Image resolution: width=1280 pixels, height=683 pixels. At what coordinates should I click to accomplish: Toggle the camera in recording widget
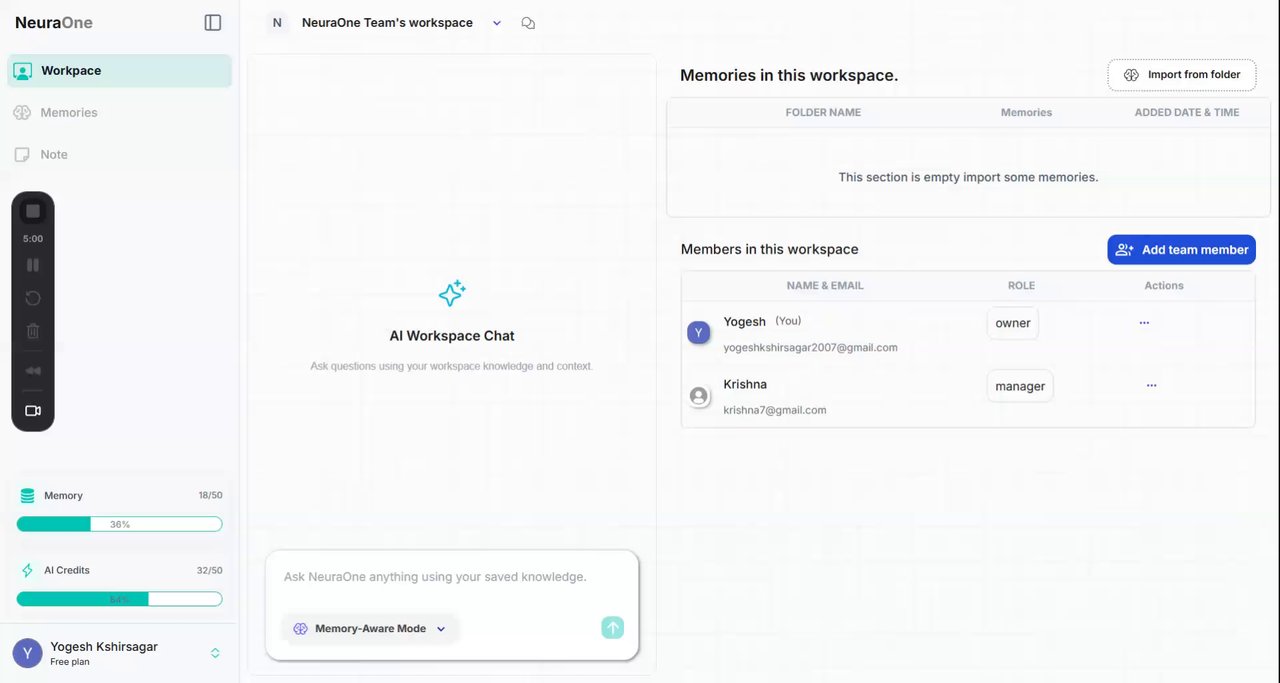(33, 411)
